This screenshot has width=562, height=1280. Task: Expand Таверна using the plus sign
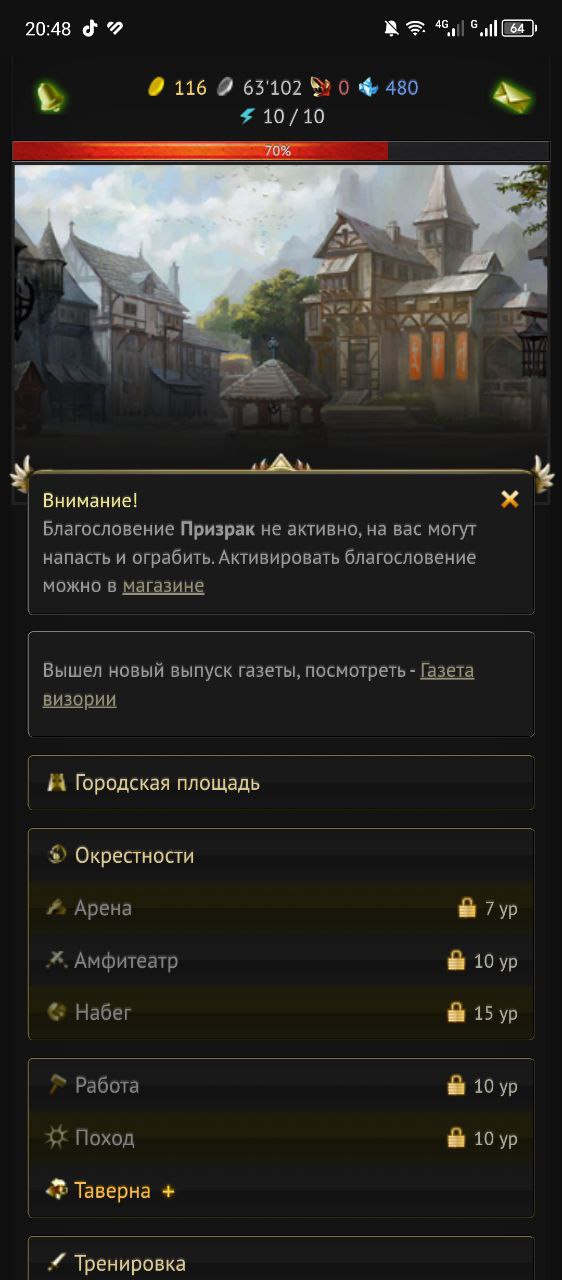[x=168, y=1191]
